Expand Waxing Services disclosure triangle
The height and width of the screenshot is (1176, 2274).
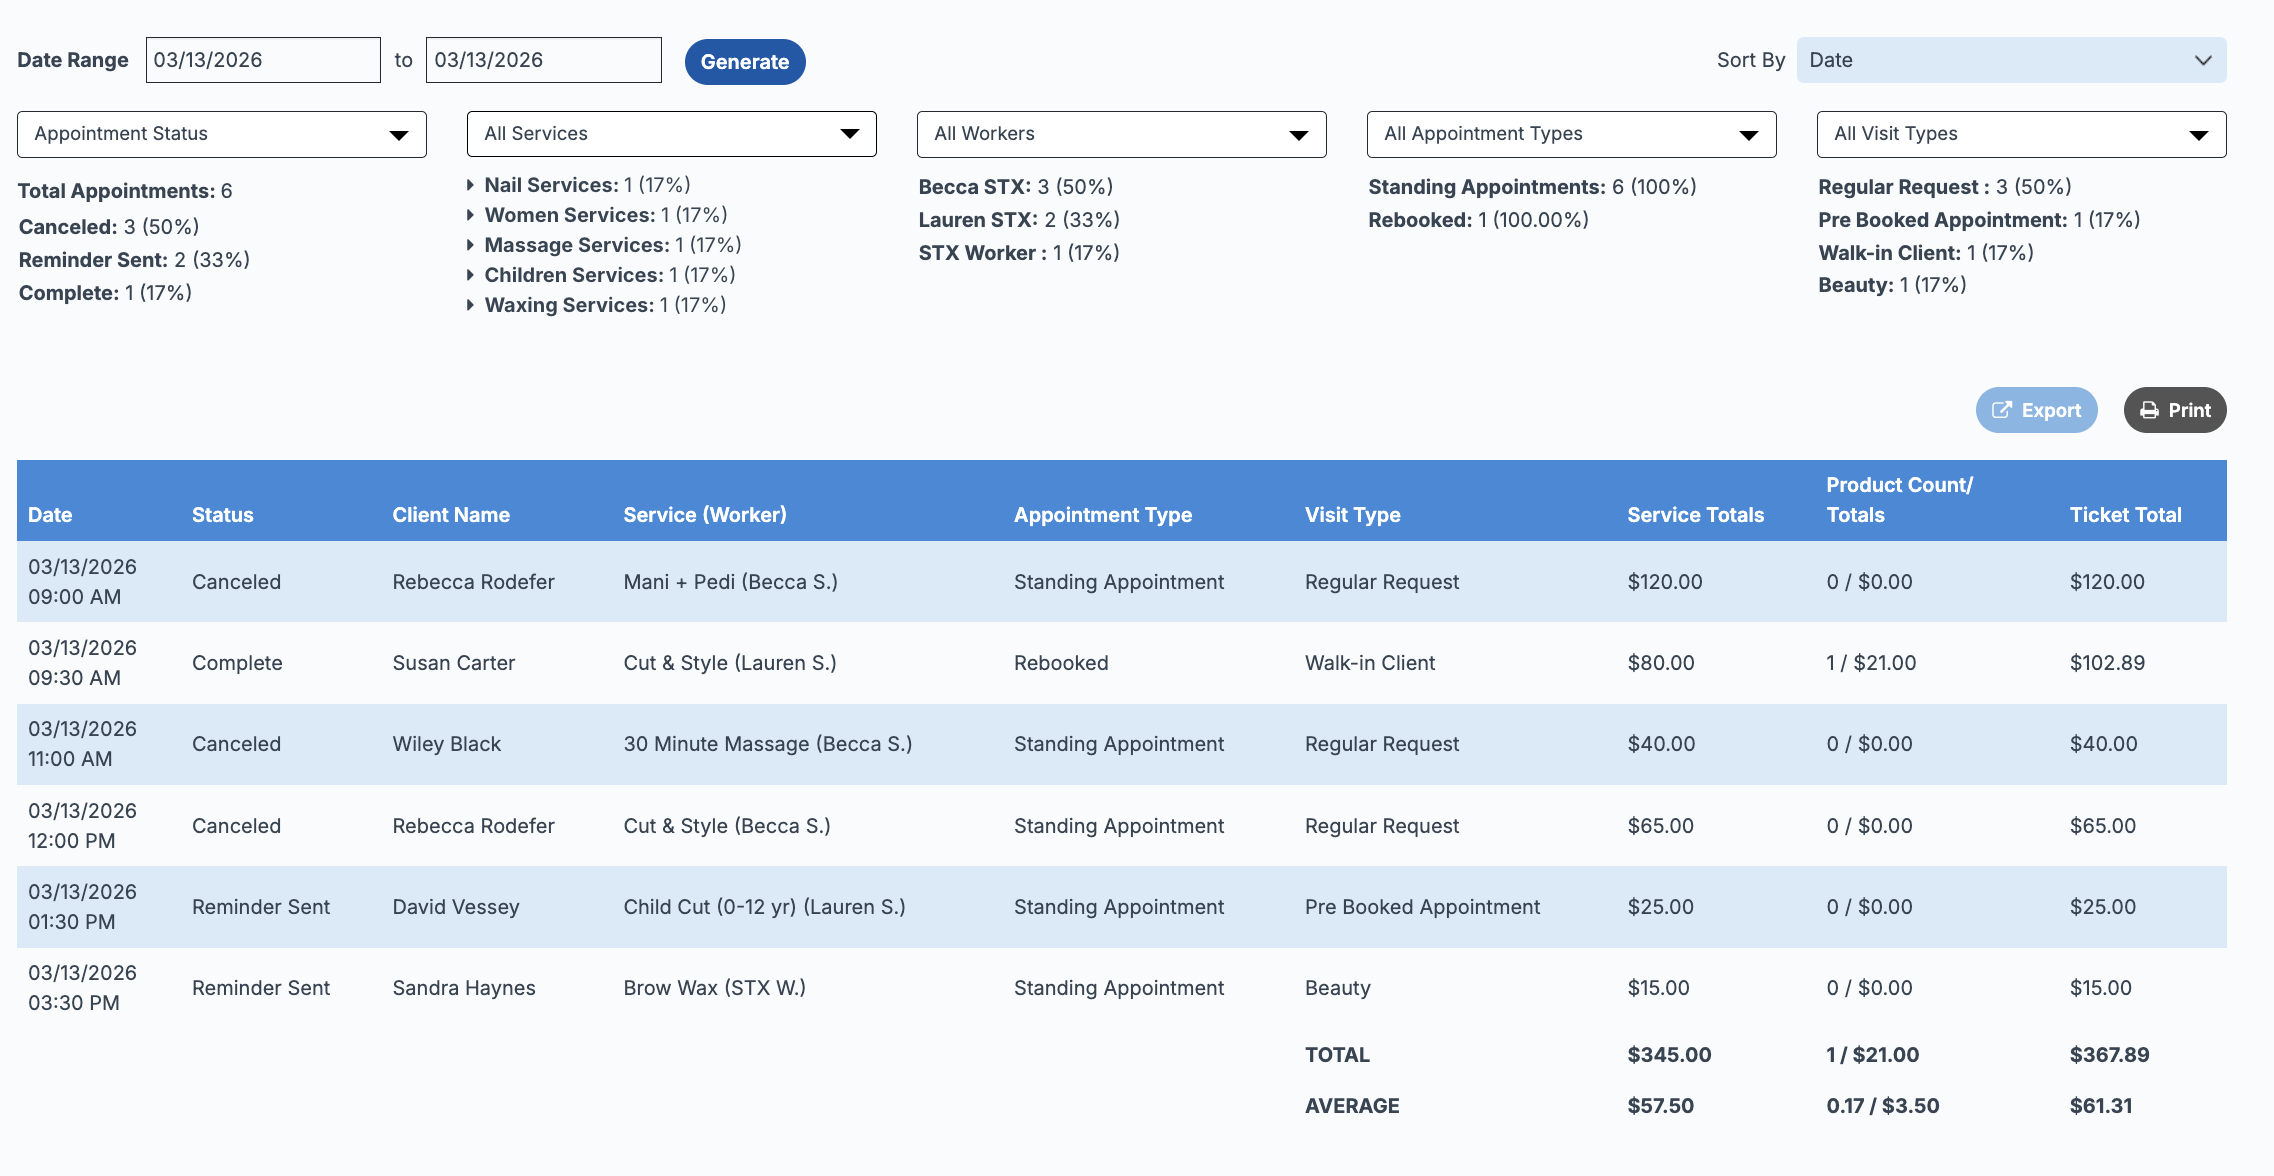470,305
